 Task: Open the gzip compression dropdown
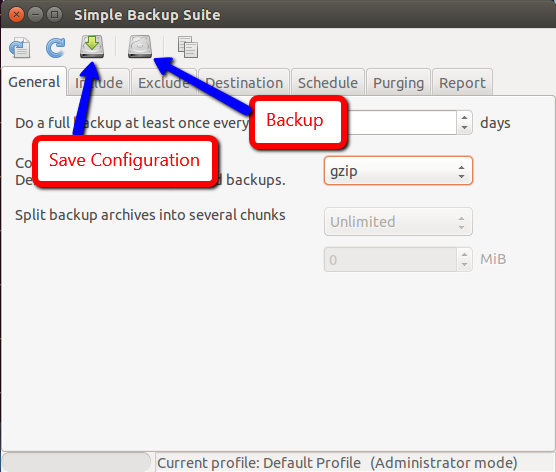coord(398,171)
